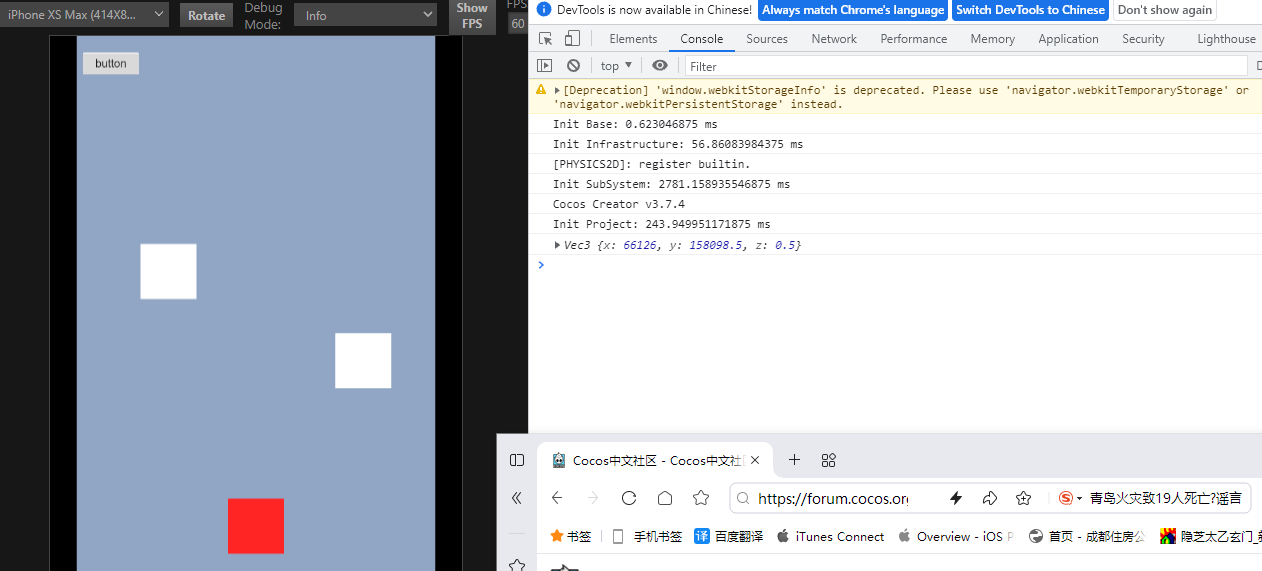Click the lightning speed mode icon
The width and height of the screenshot is (1262, 571).
956,498
